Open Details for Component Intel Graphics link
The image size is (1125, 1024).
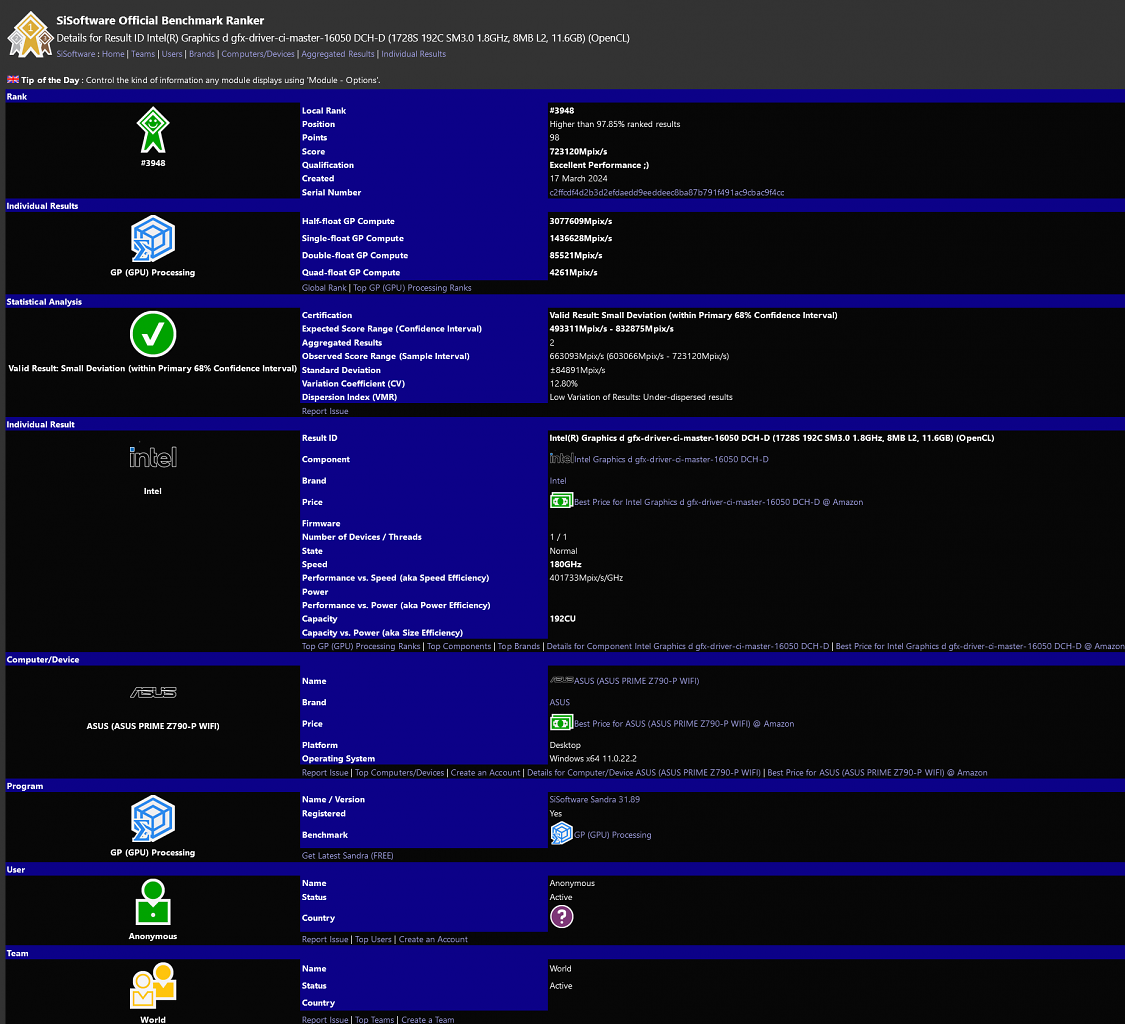tap(688, 647)
